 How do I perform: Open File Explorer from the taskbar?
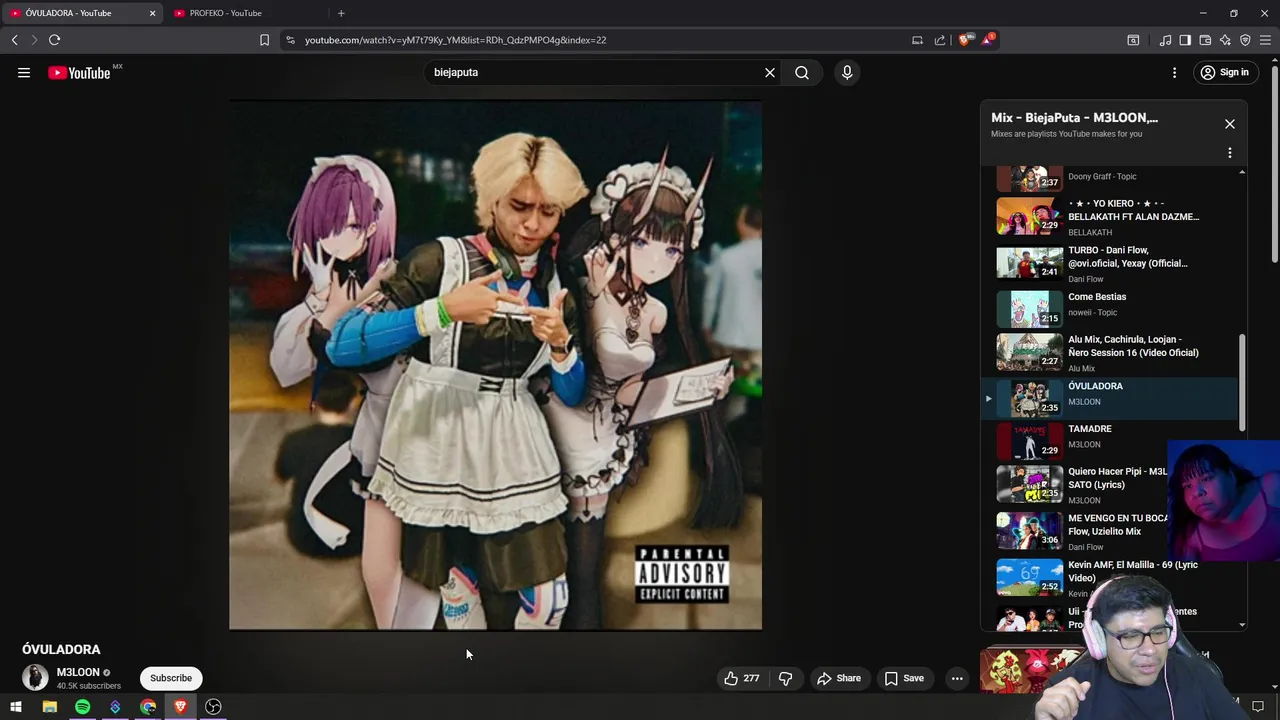pyautogui.click(x=49, y=707)
